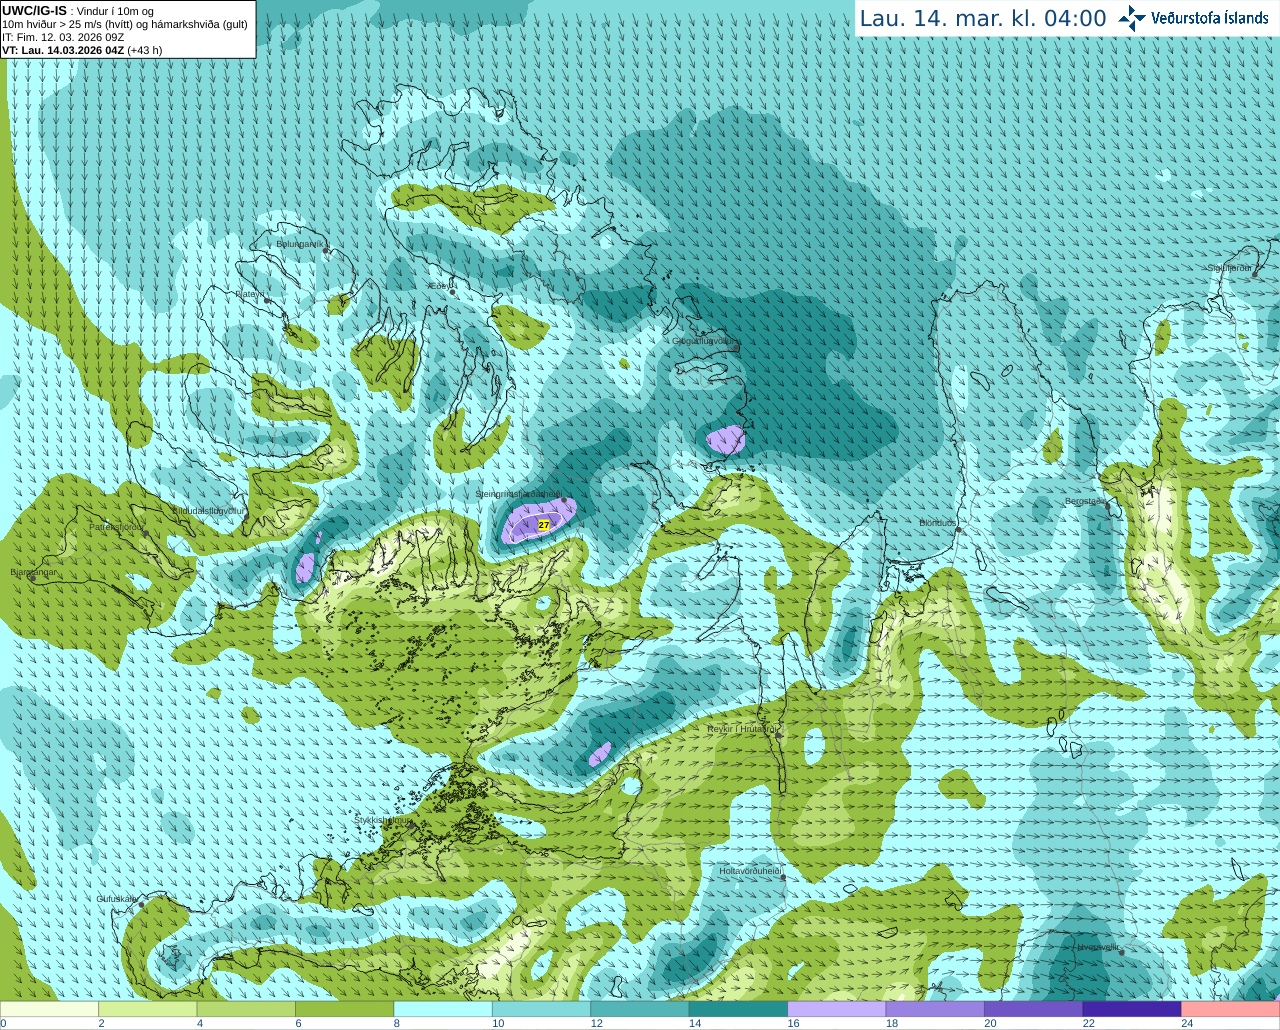Click the 20–22 m/s violet legend swatch
This screenshot has width=1280, height=1030.
point(1033,1009)
